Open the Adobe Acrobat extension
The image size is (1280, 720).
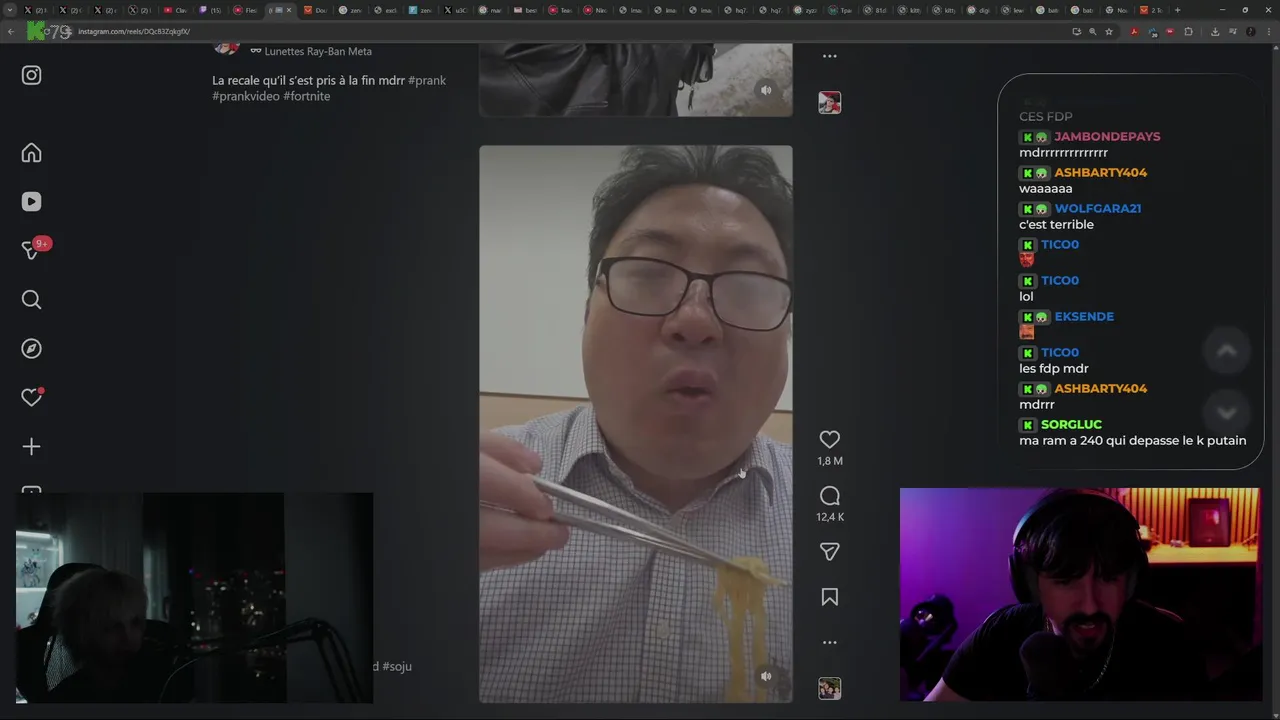(1134, 32)
